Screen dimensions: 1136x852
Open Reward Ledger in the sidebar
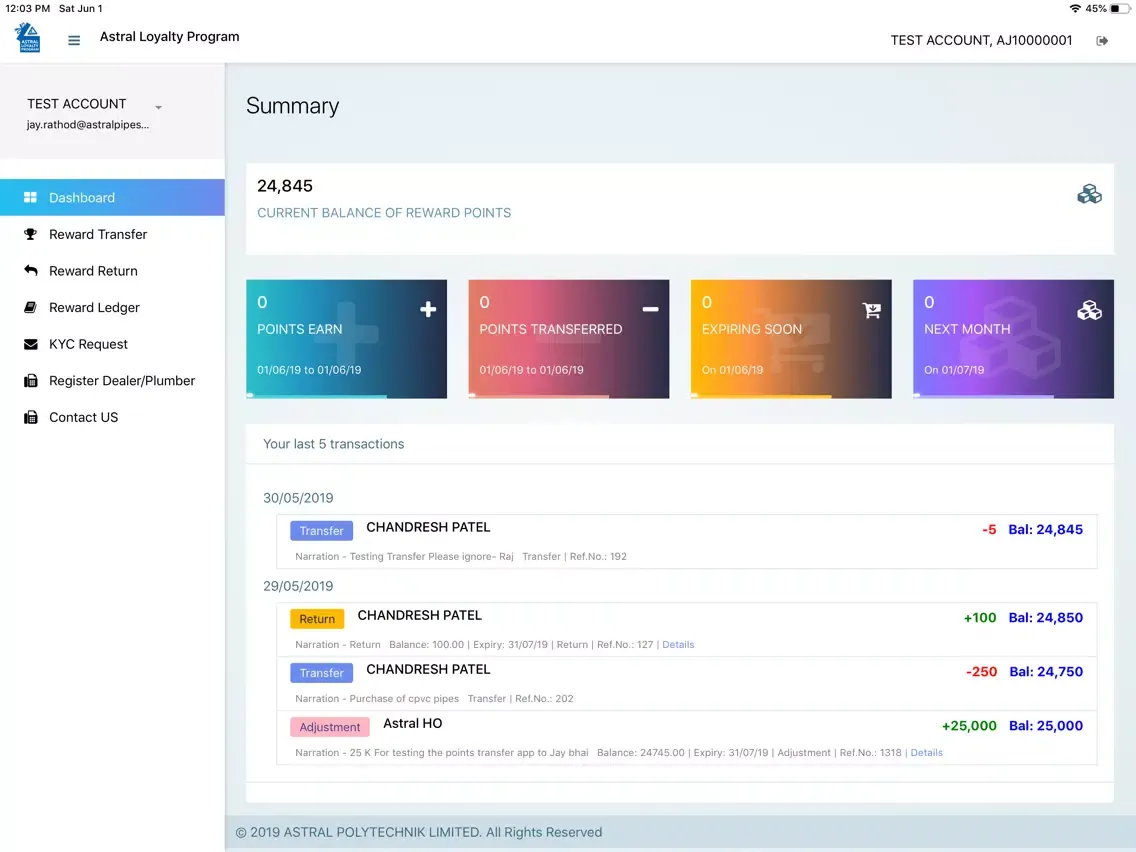112,307
